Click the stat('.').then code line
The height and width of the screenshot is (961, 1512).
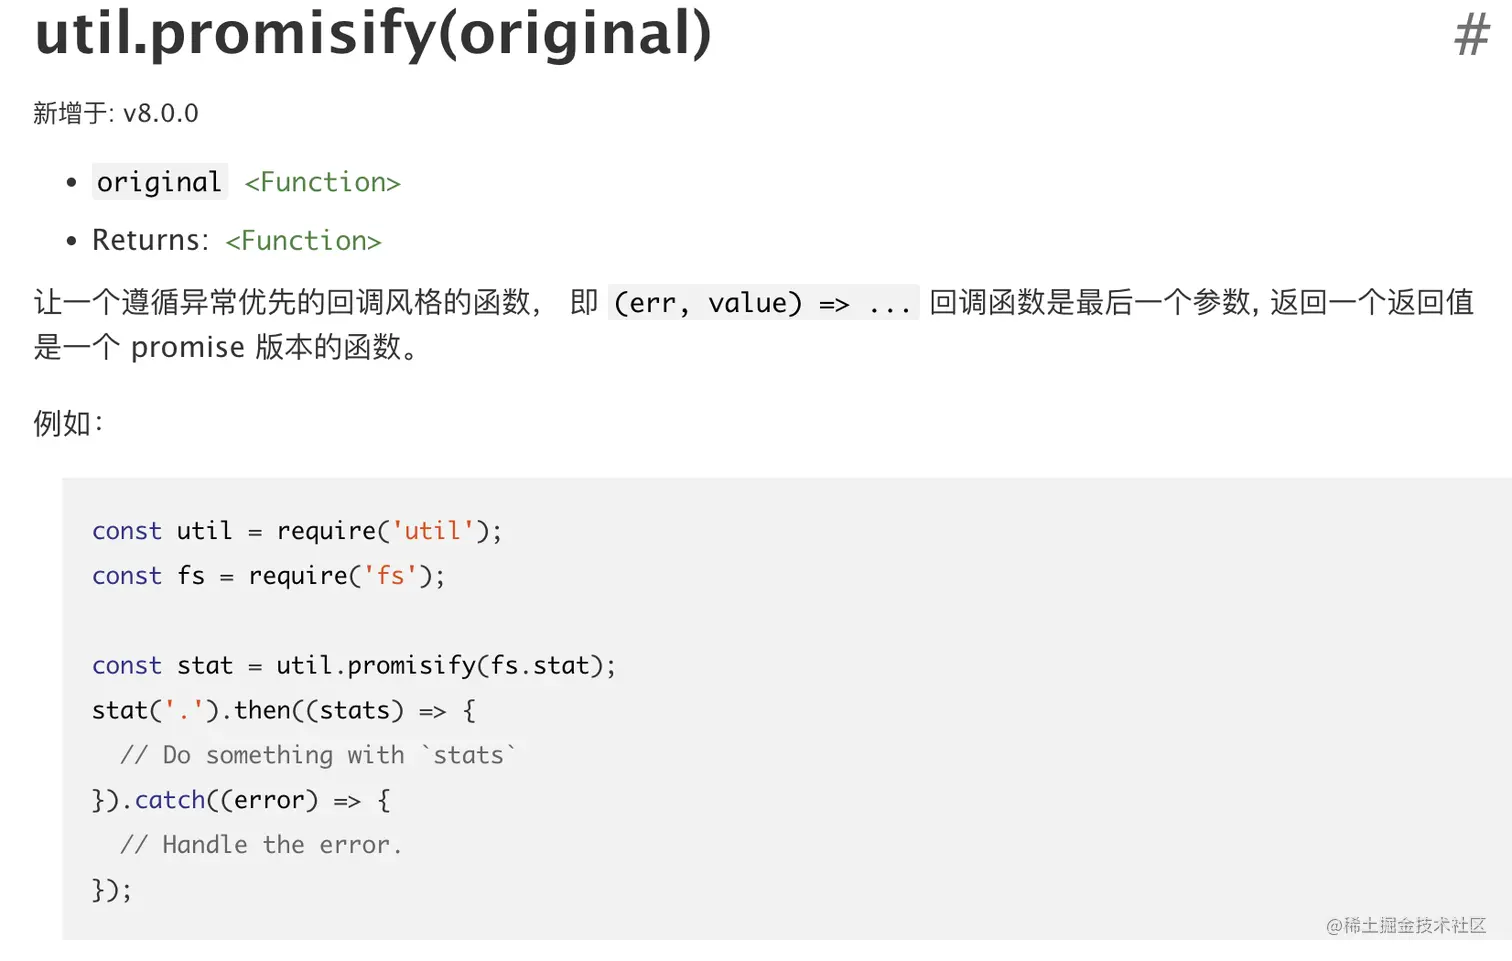coord(284,711)
